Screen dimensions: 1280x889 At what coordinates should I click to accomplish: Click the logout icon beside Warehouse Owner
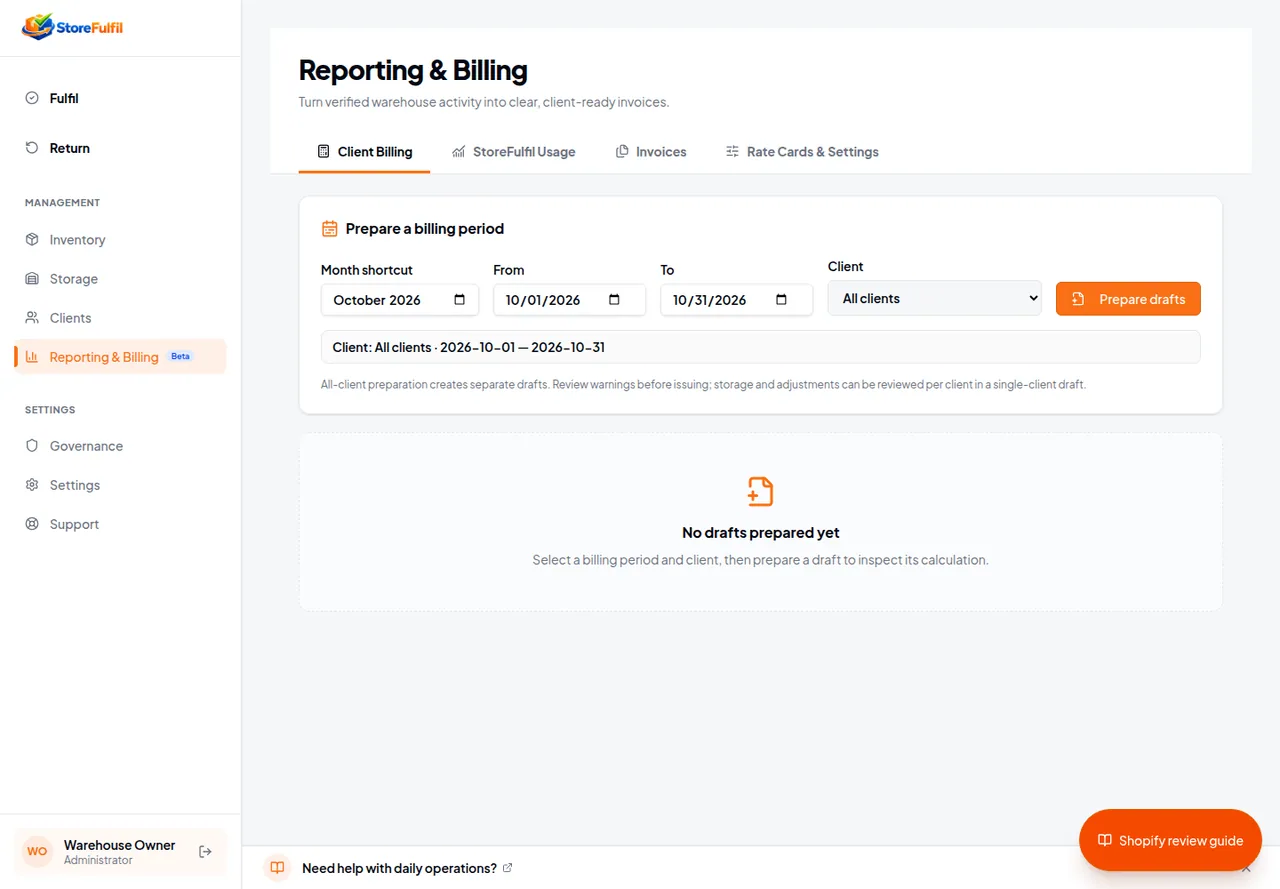(x=205, y=852)
